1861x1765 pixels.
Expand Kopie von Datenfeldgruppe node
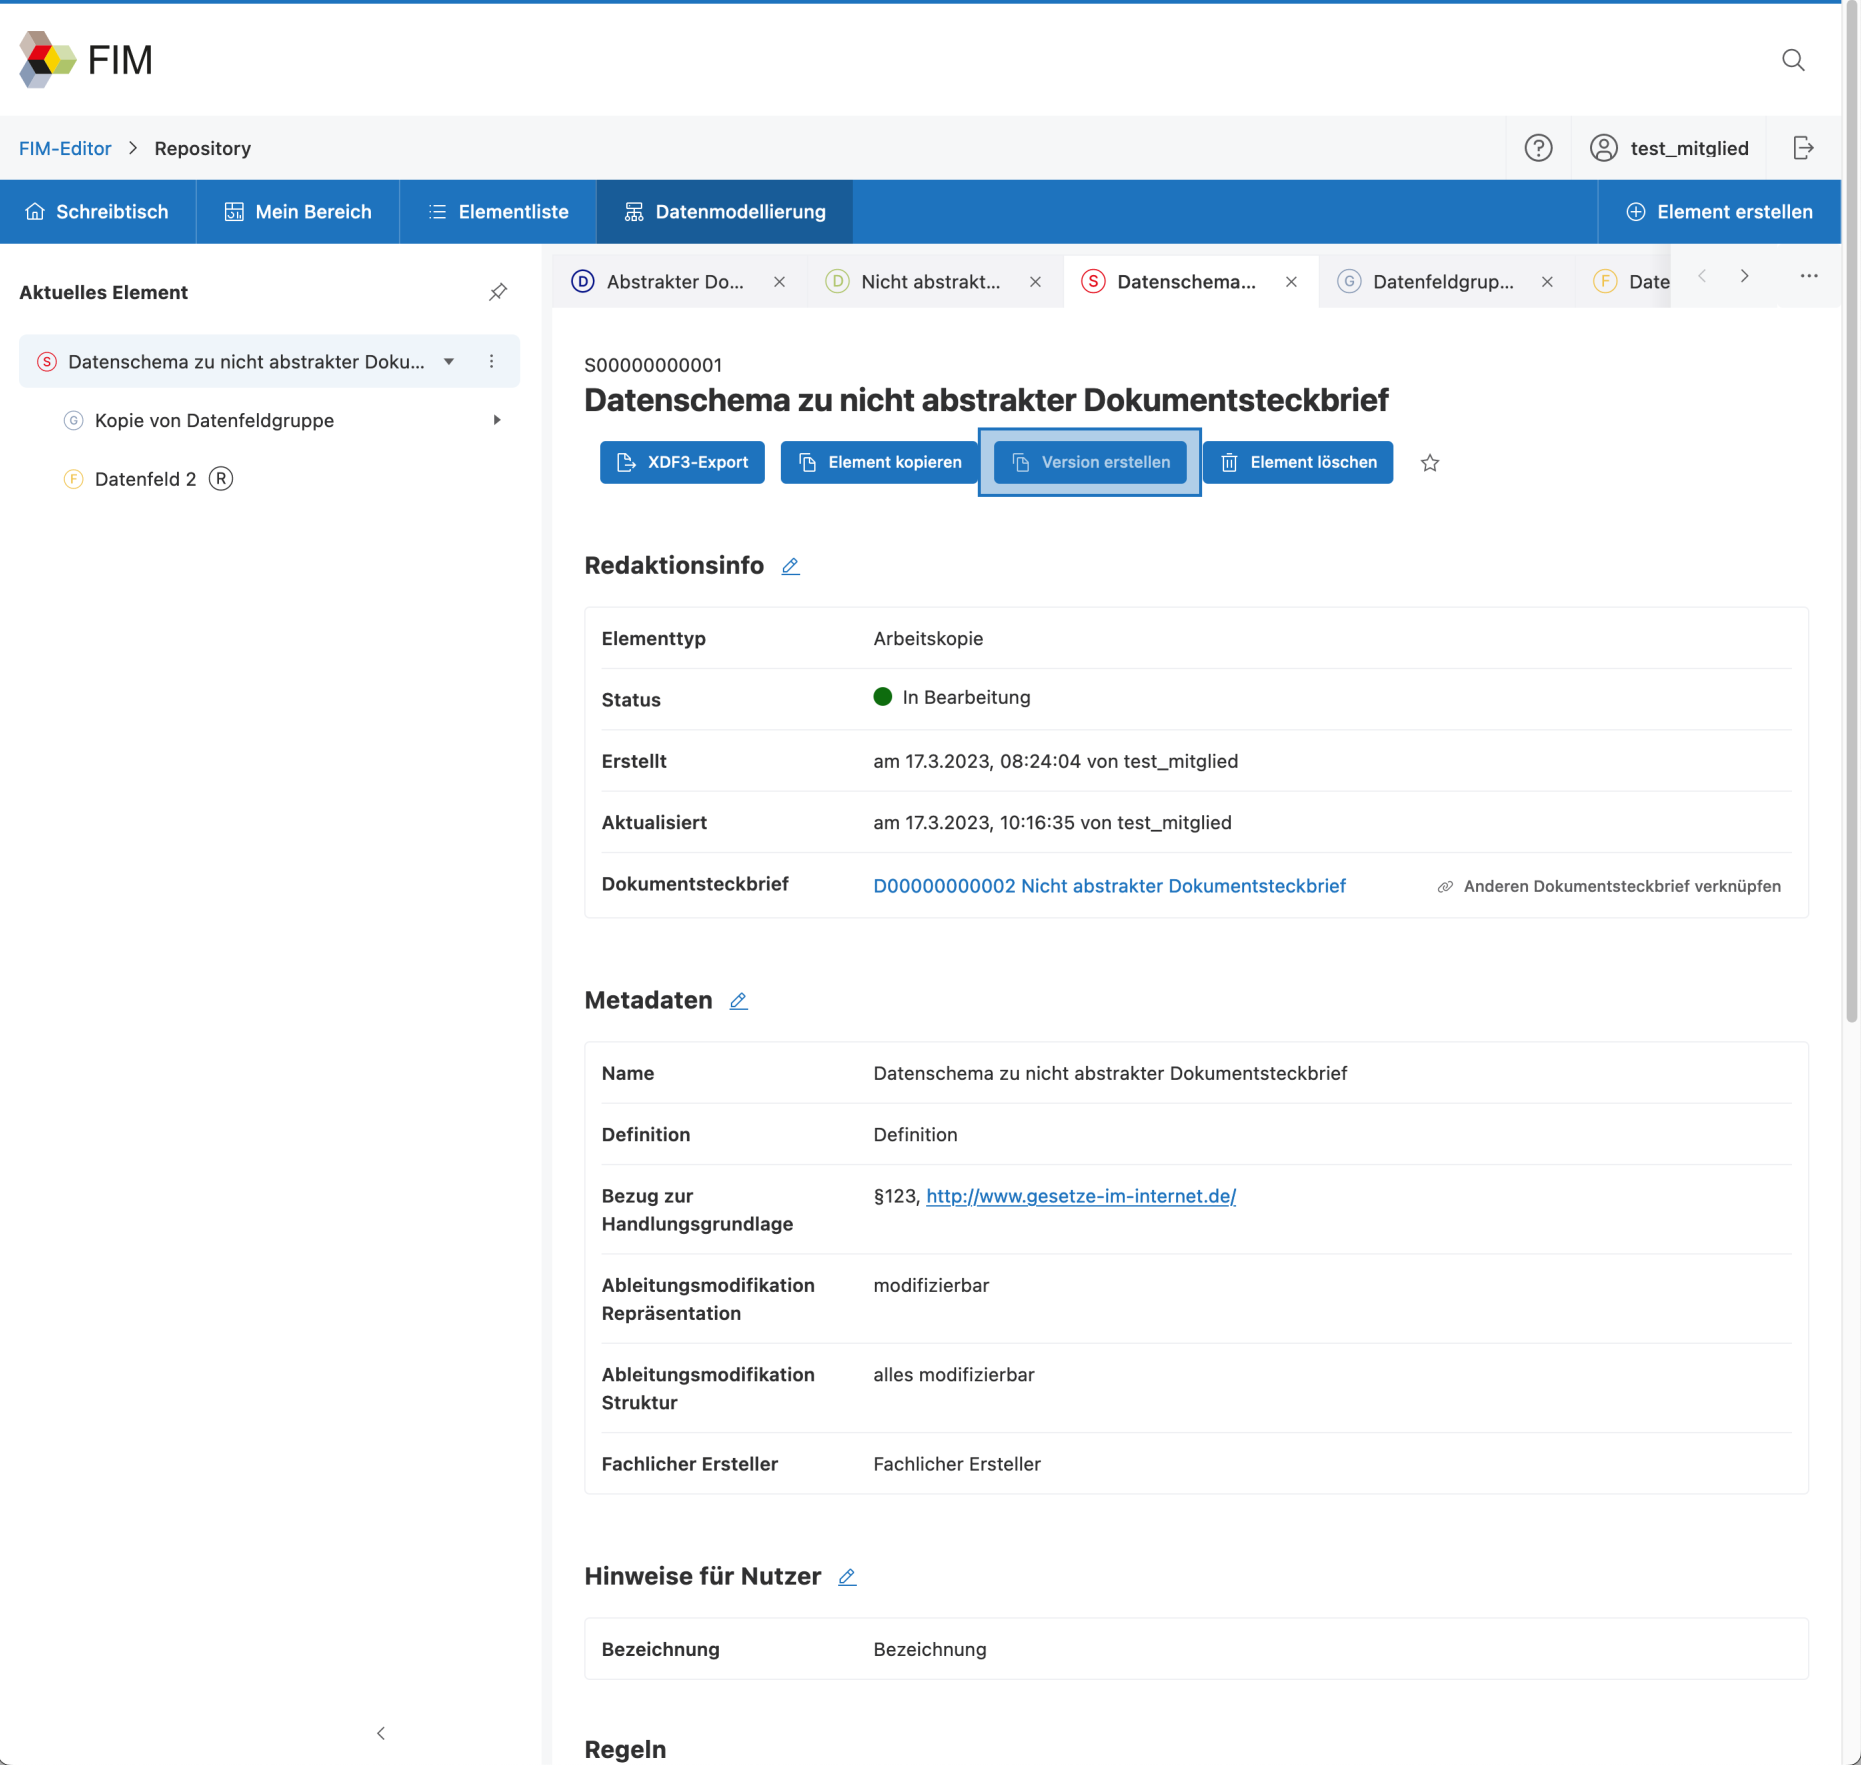tap(497, 421)
